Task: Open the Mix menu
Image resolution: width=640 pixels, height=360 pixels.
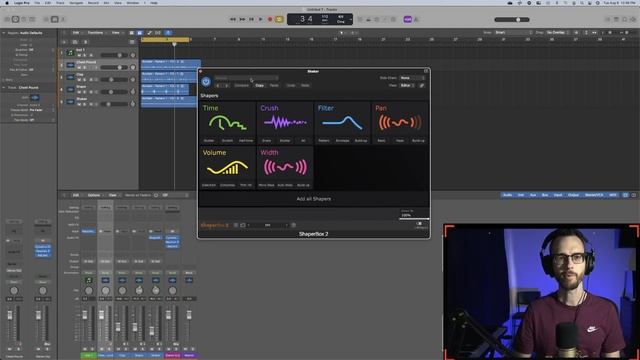Action: click(107, 3)
